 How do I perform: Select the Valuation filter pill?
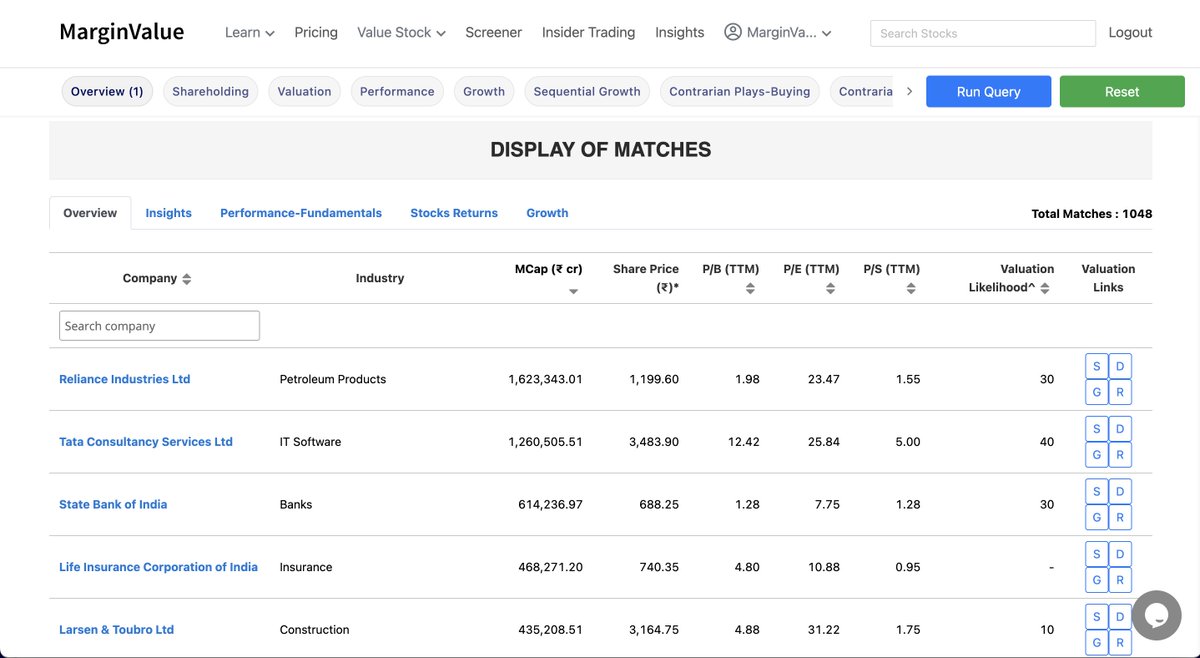304,91
